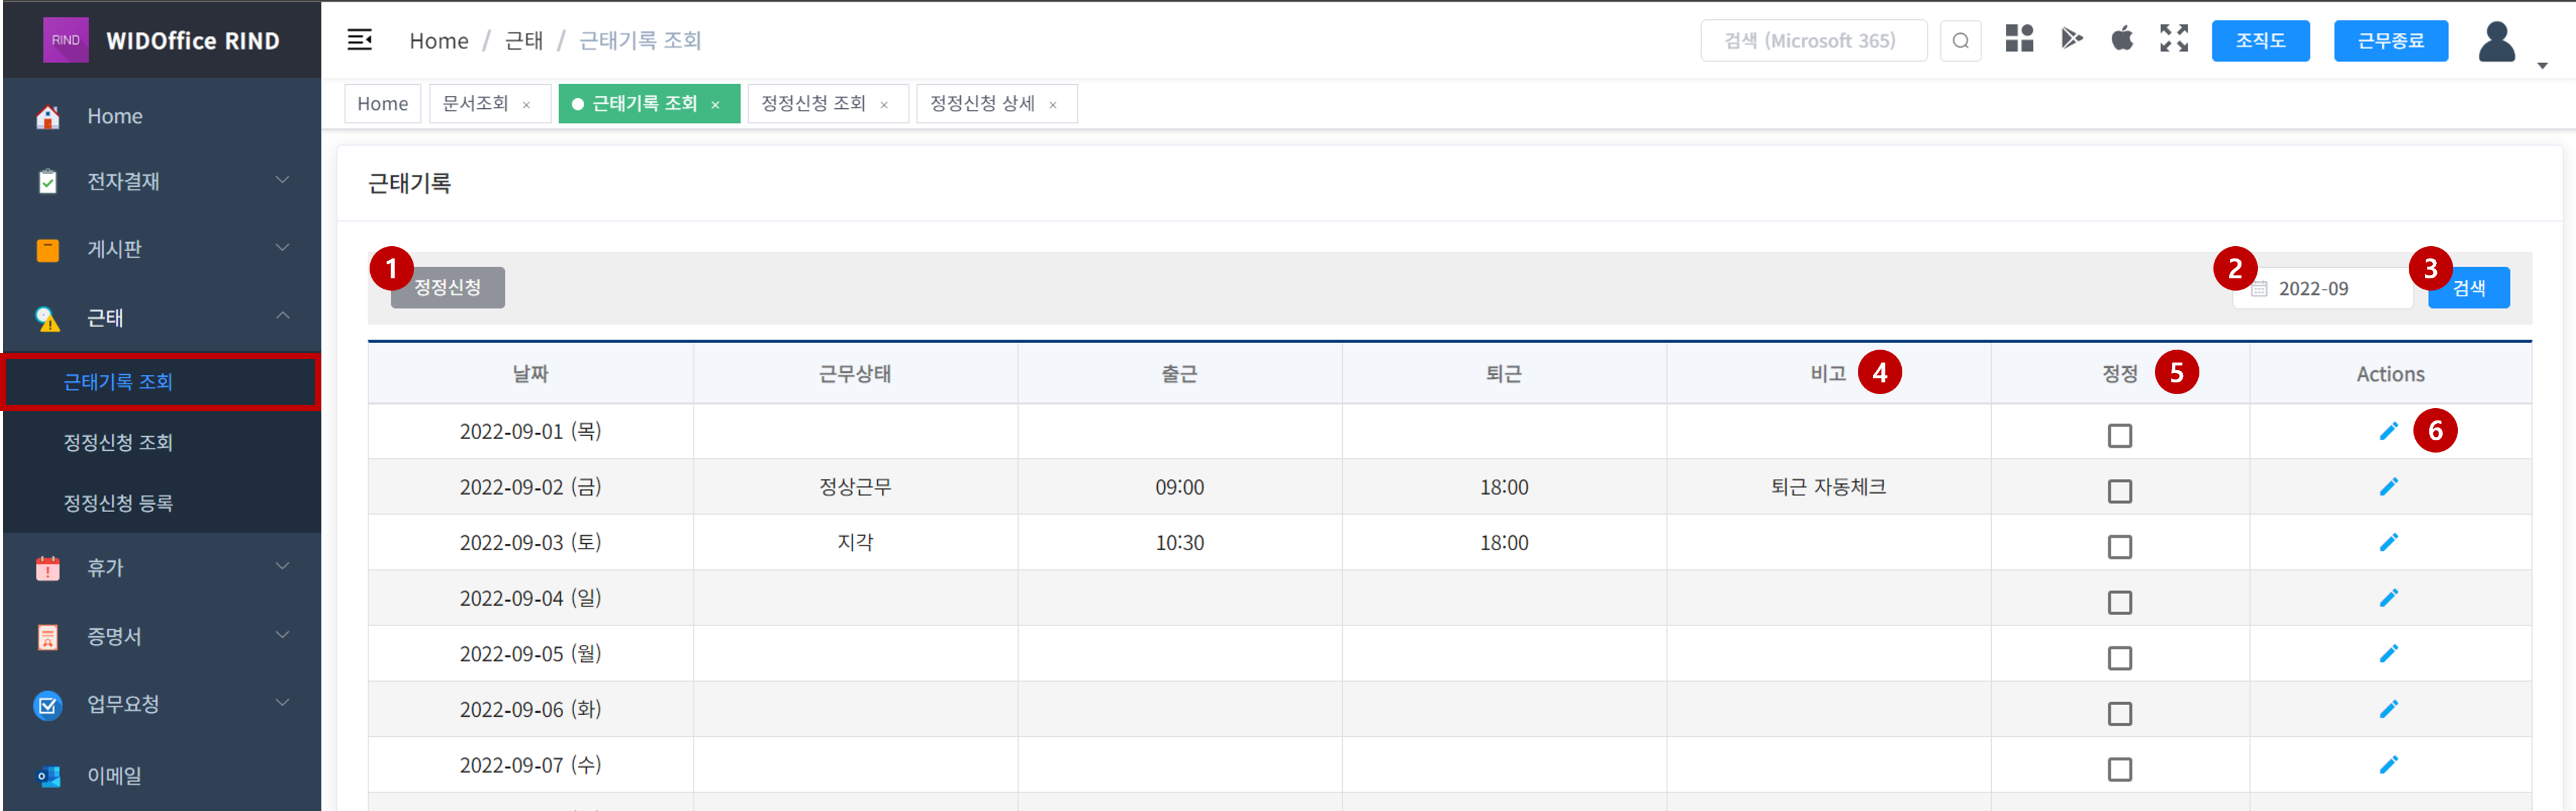Open 정정신청 등록 in sidebar

pos(118,503)
